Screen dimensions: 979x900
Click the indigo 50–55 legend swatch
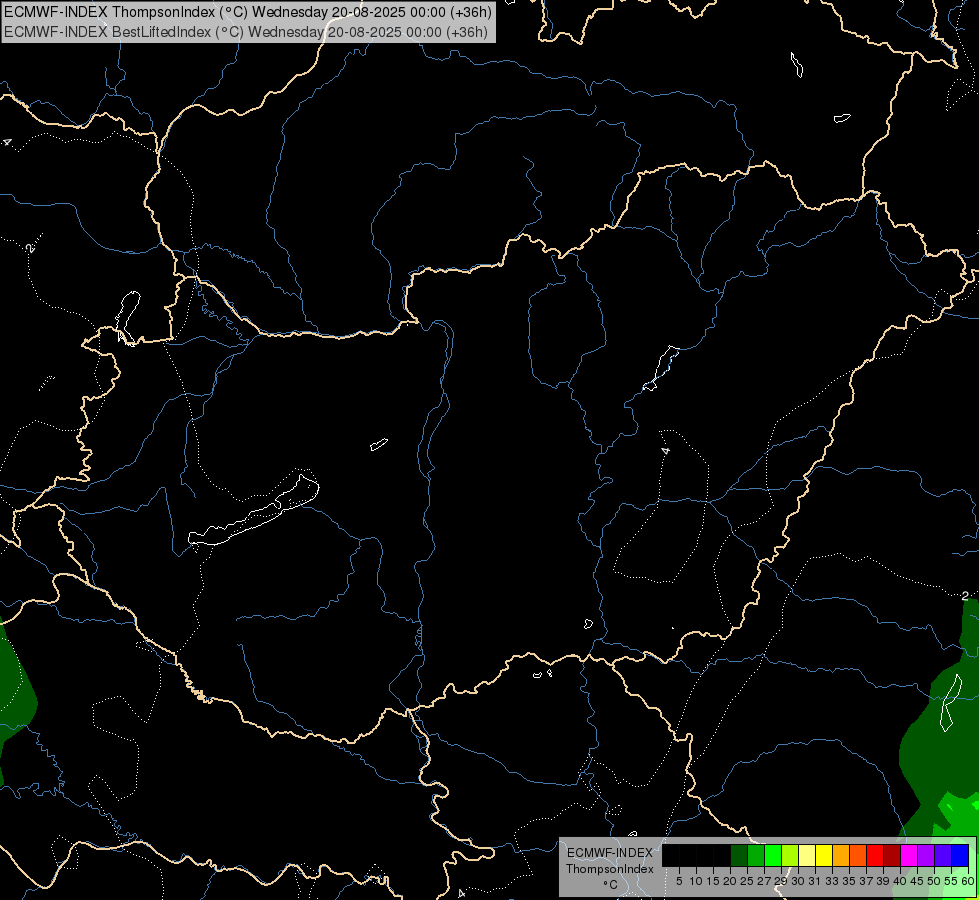coord(943,855)
